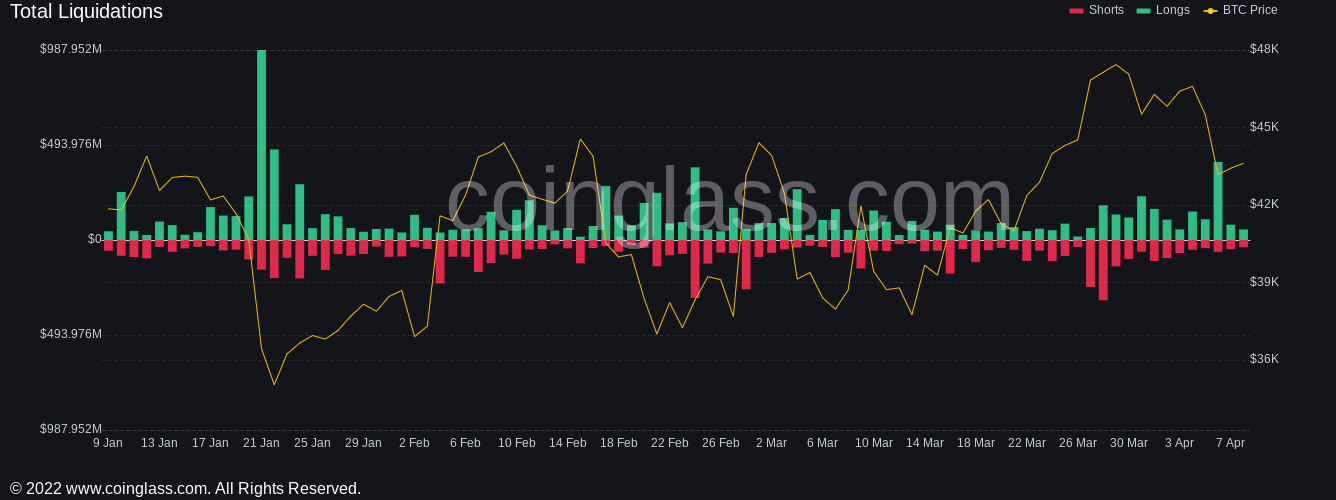Image resolution: width=1336 pixels, height=500 pixels.
Task: Click the 7 Apr date label
Action: click(x=1230, y=443)
